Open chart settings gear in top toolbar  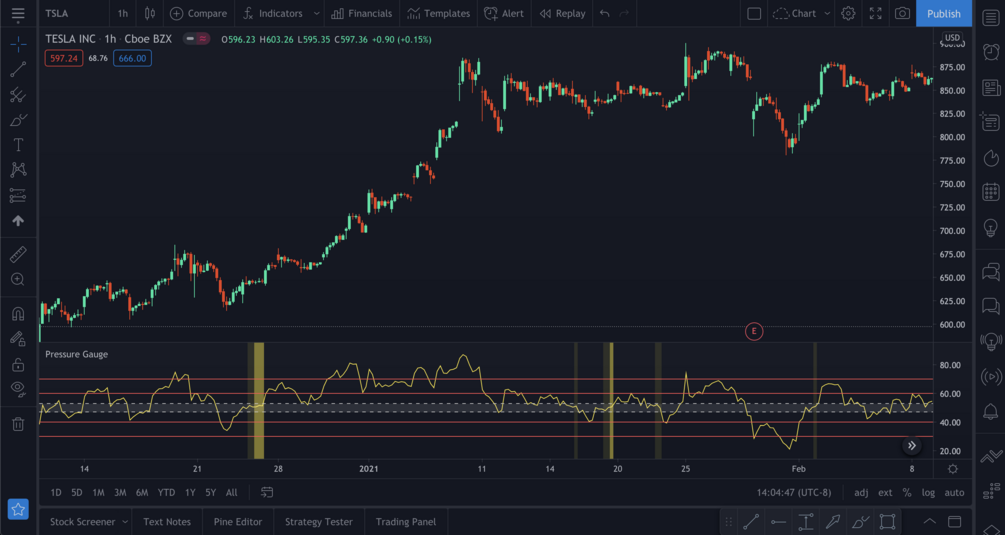coord(848,13)
